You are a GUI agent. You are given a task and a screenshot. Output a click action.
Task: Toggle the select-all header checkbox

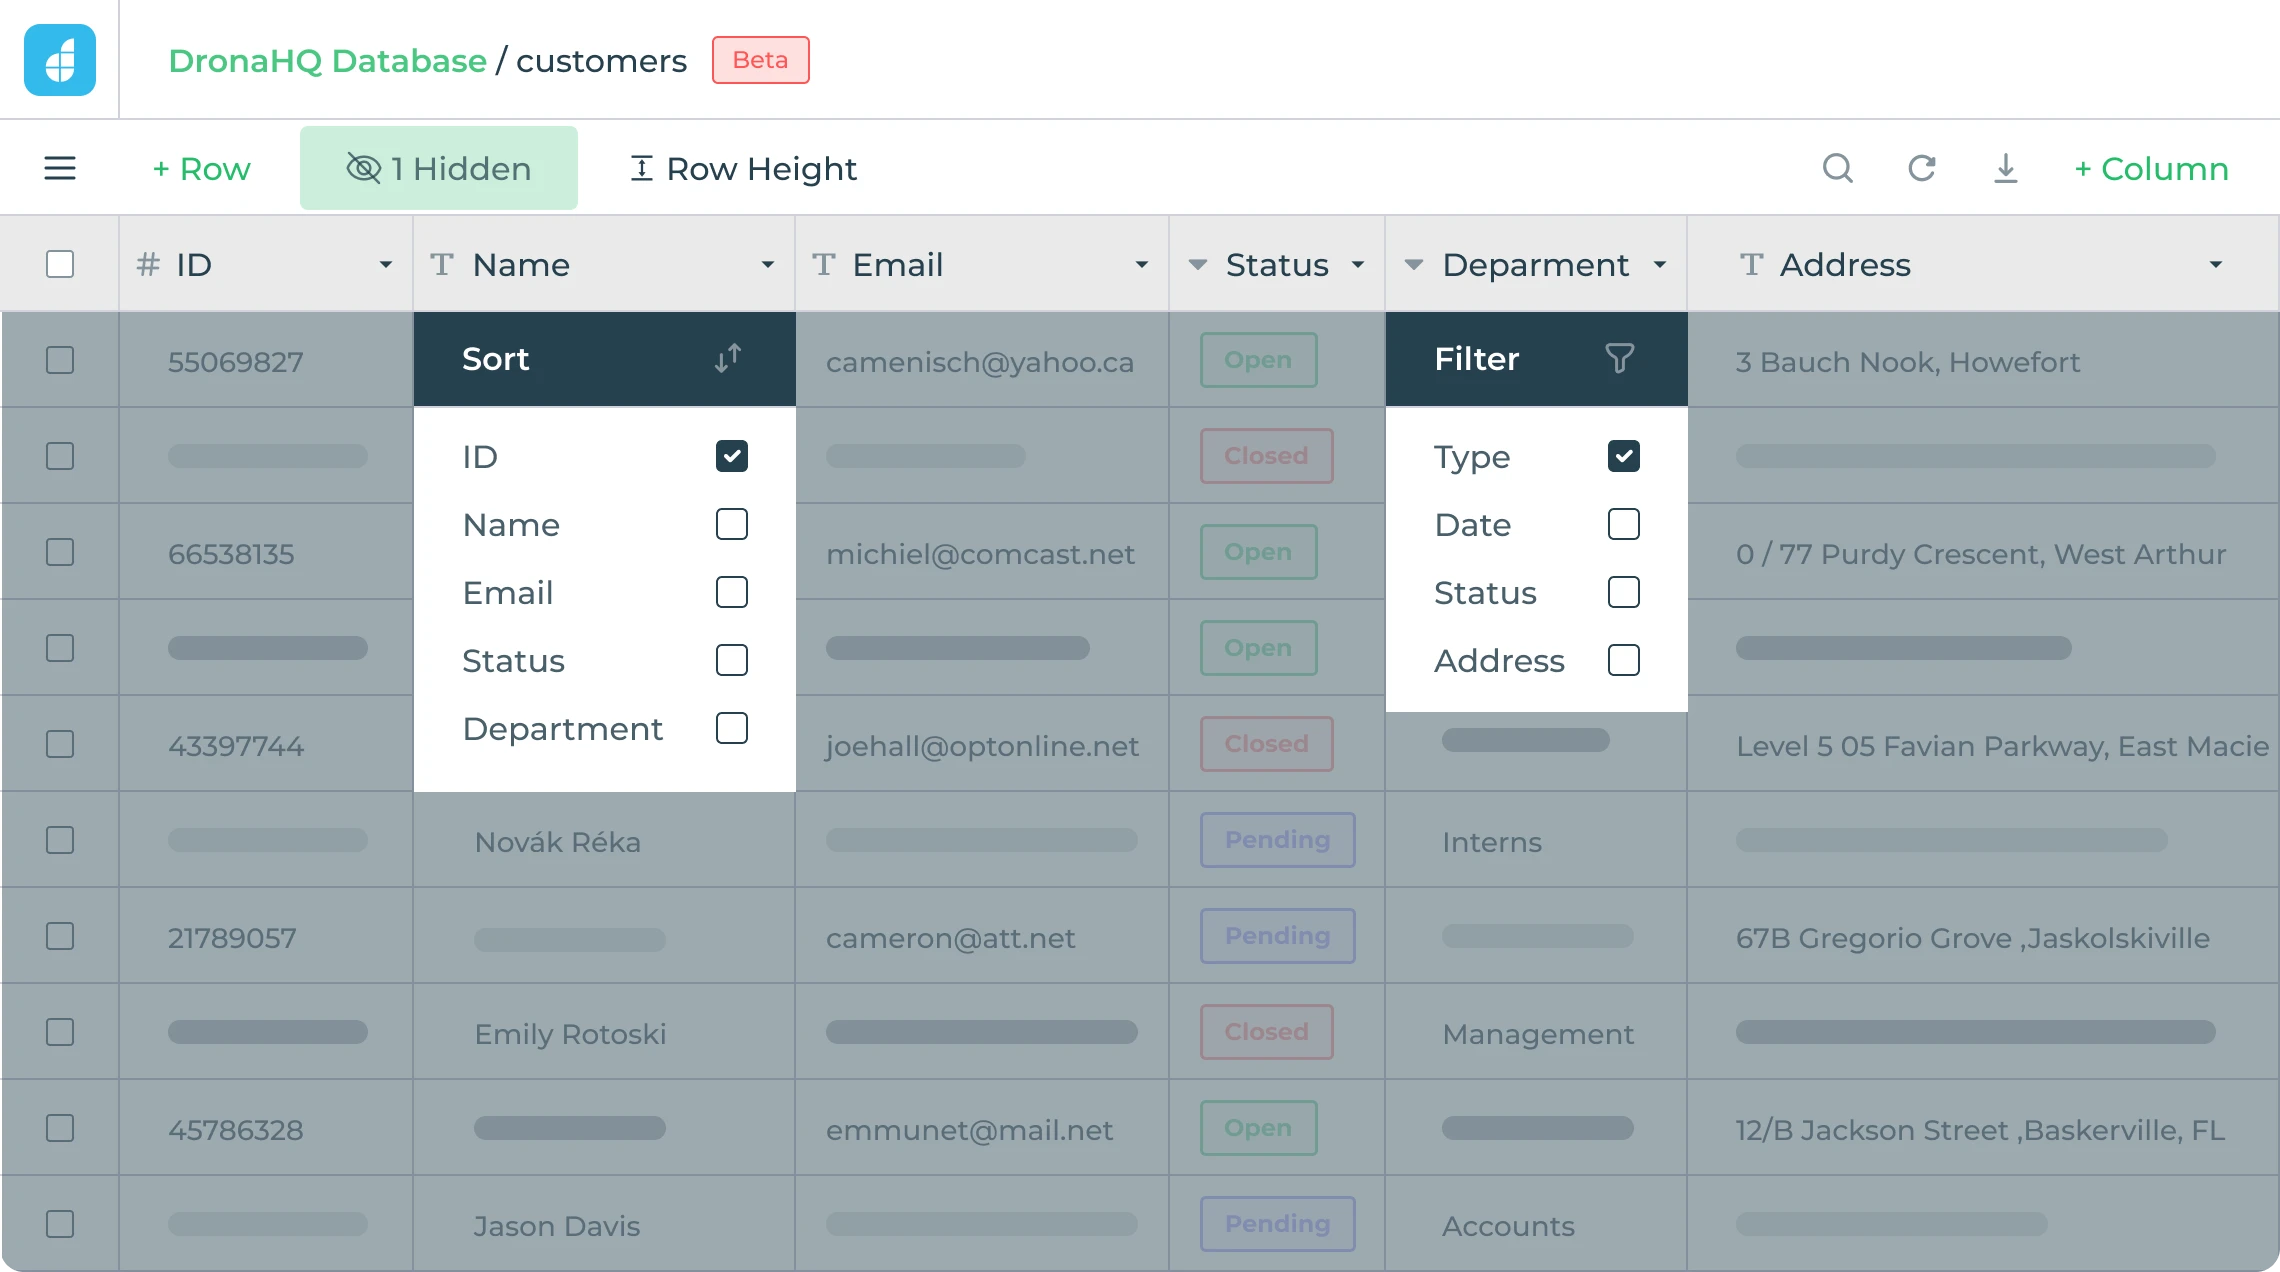click(x=60, y=264)
